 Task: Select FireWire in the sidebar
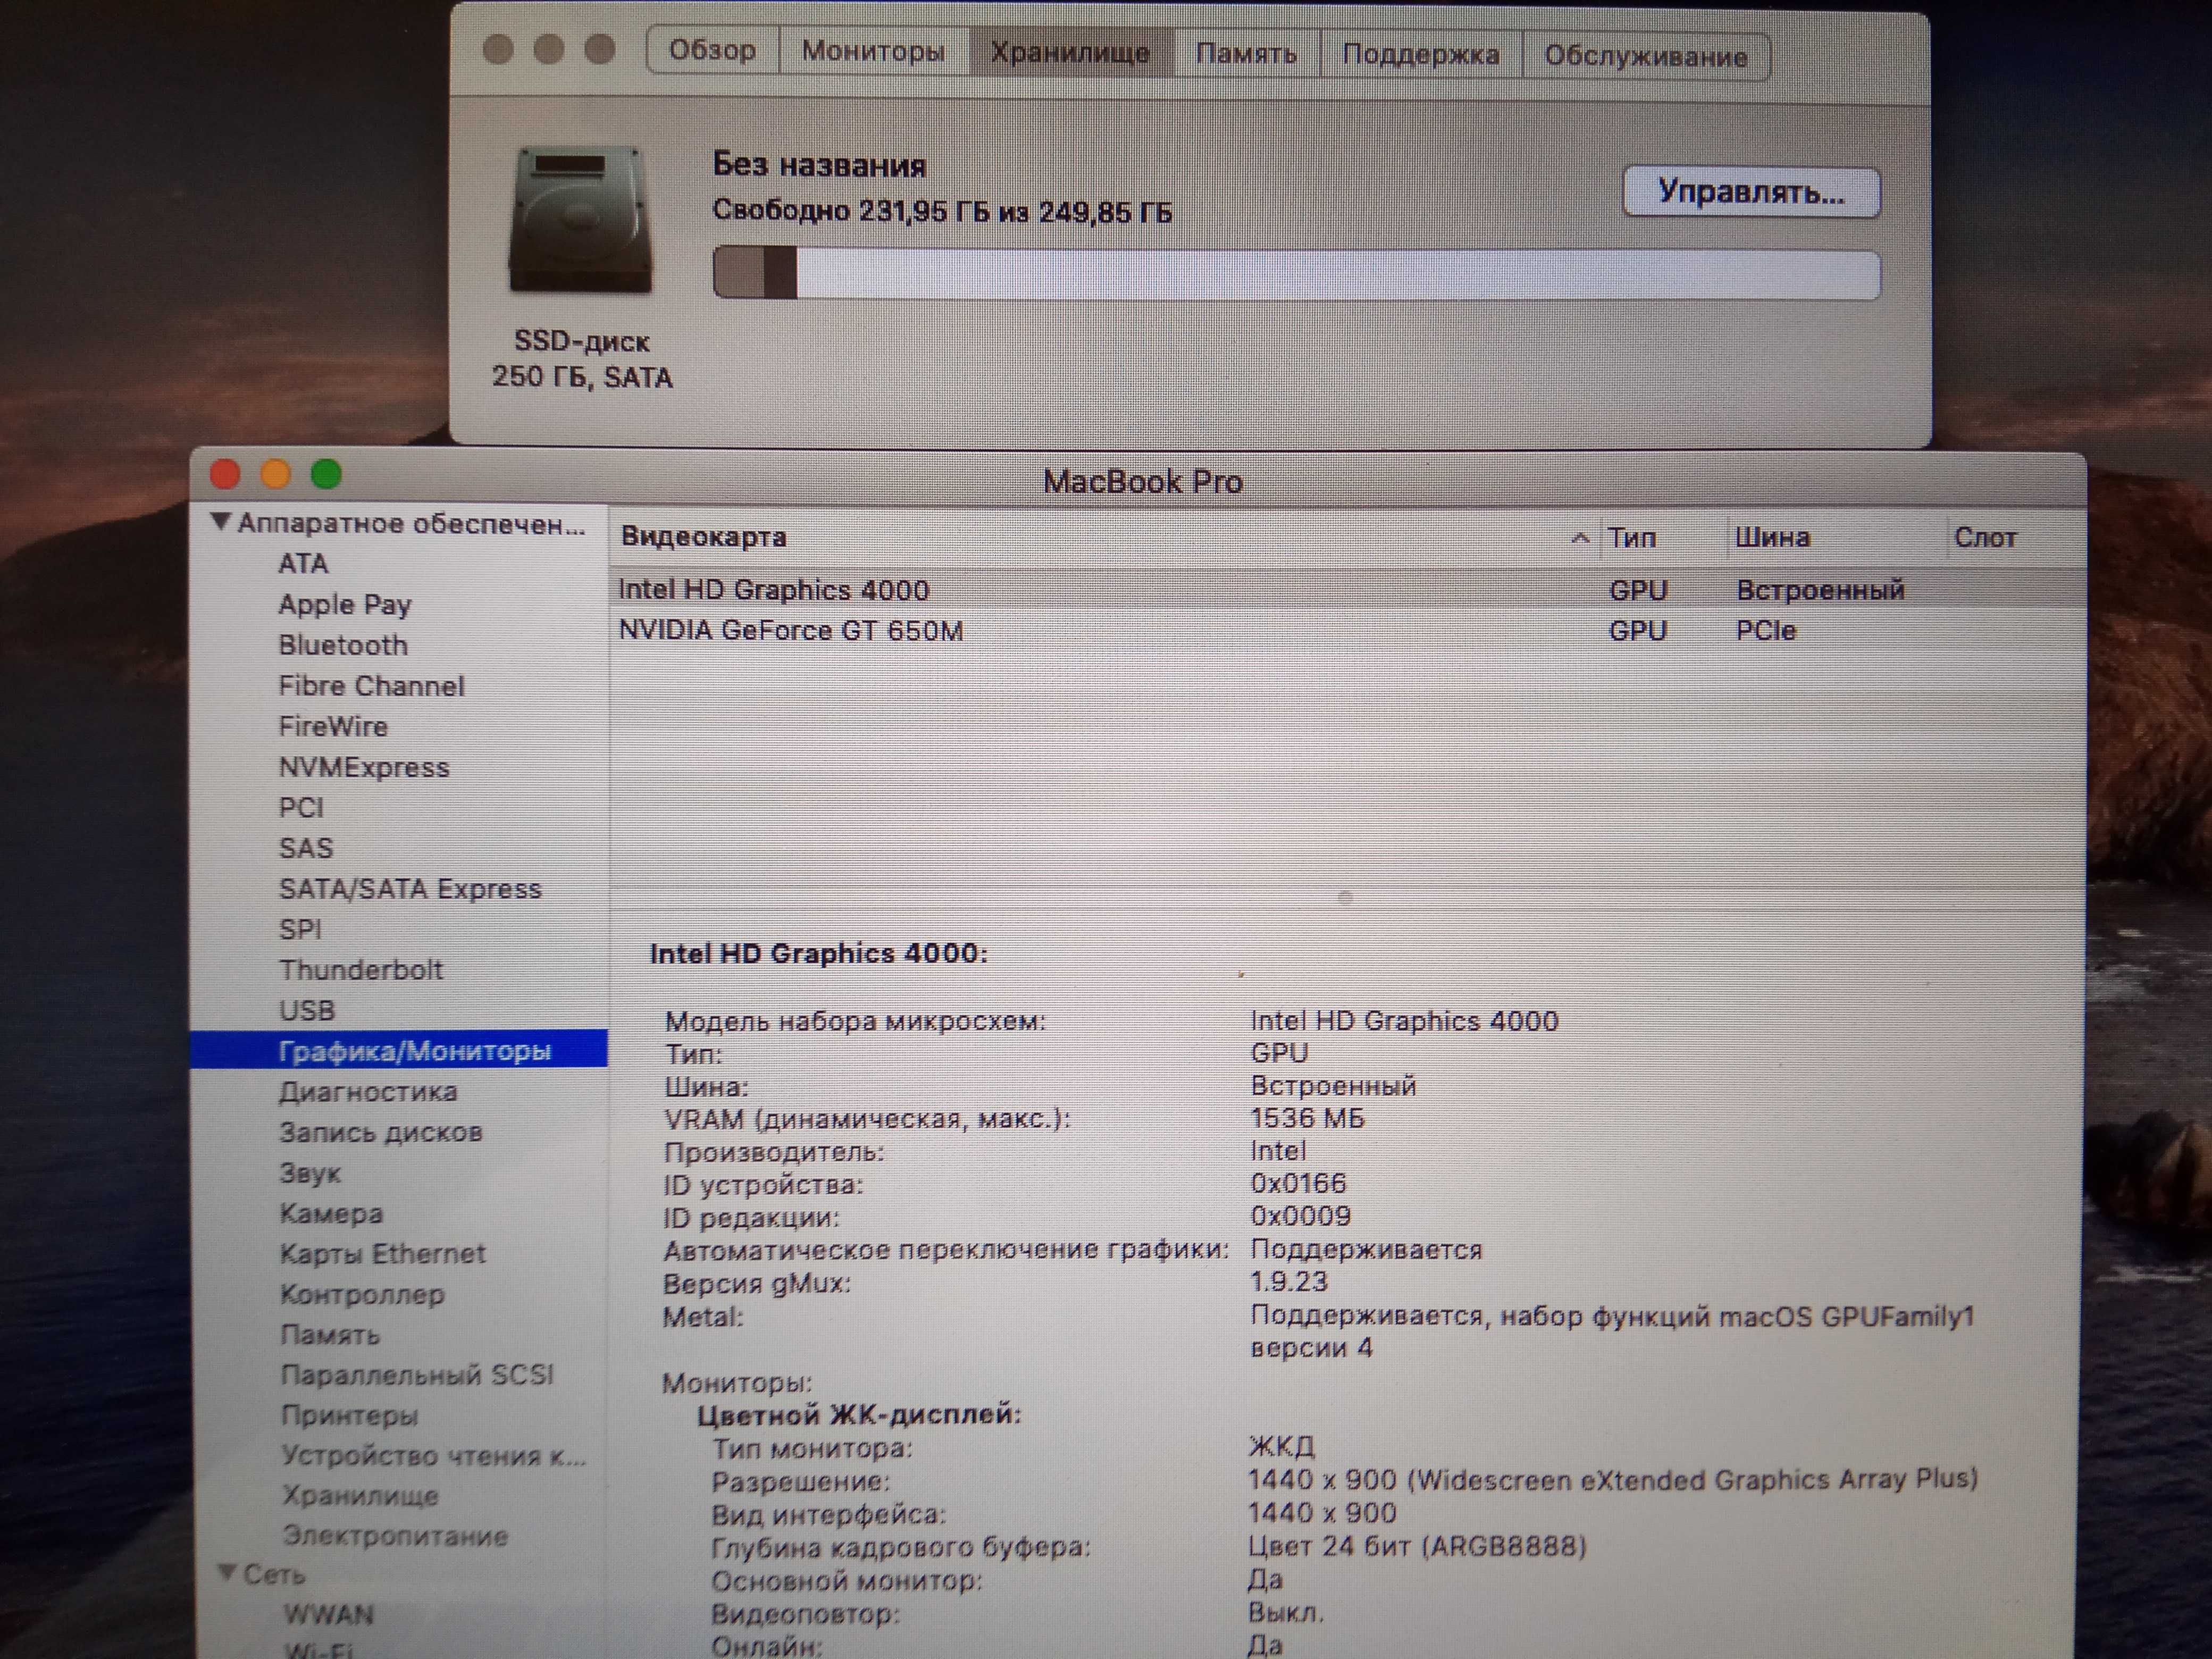(333, 726)
